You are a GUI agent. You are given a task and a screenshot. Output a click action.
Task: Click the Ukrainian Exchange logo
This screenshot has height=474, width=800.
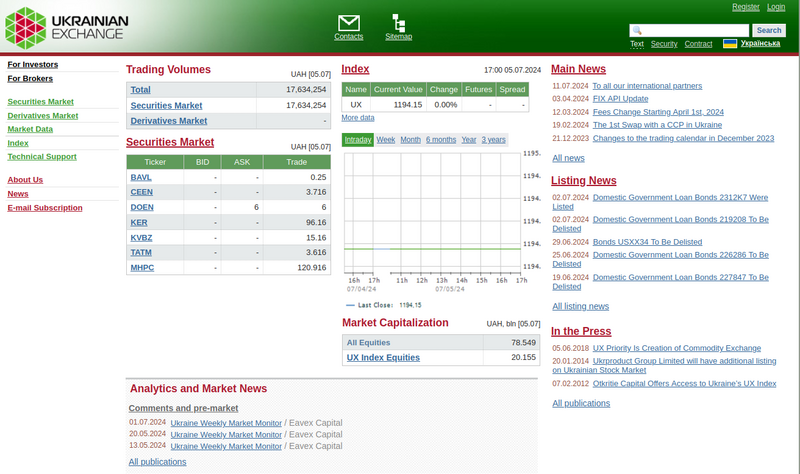tap(67, 28)
